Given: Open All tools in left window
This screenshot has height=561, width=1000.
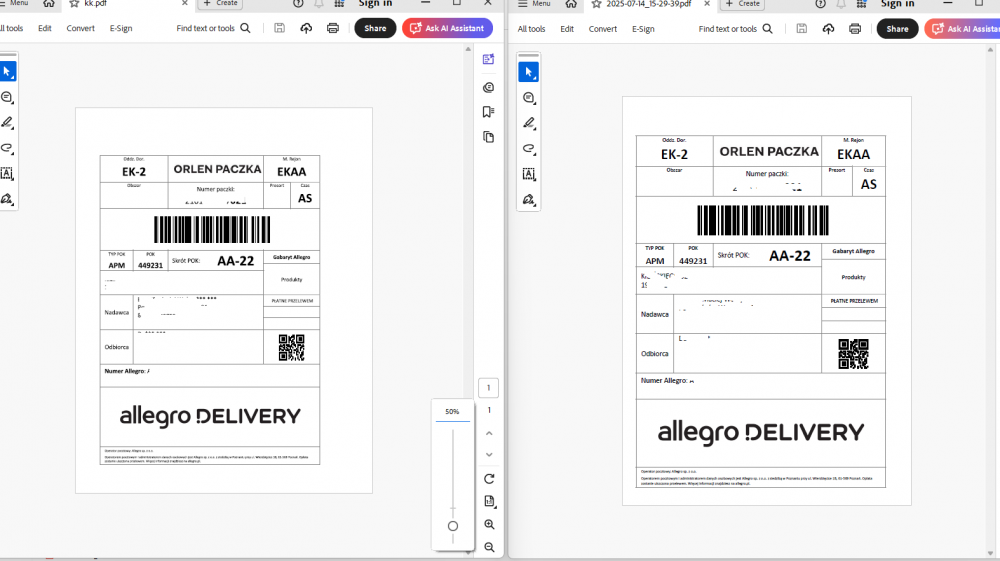Looking at the screenshot, I should coord(11,28).
